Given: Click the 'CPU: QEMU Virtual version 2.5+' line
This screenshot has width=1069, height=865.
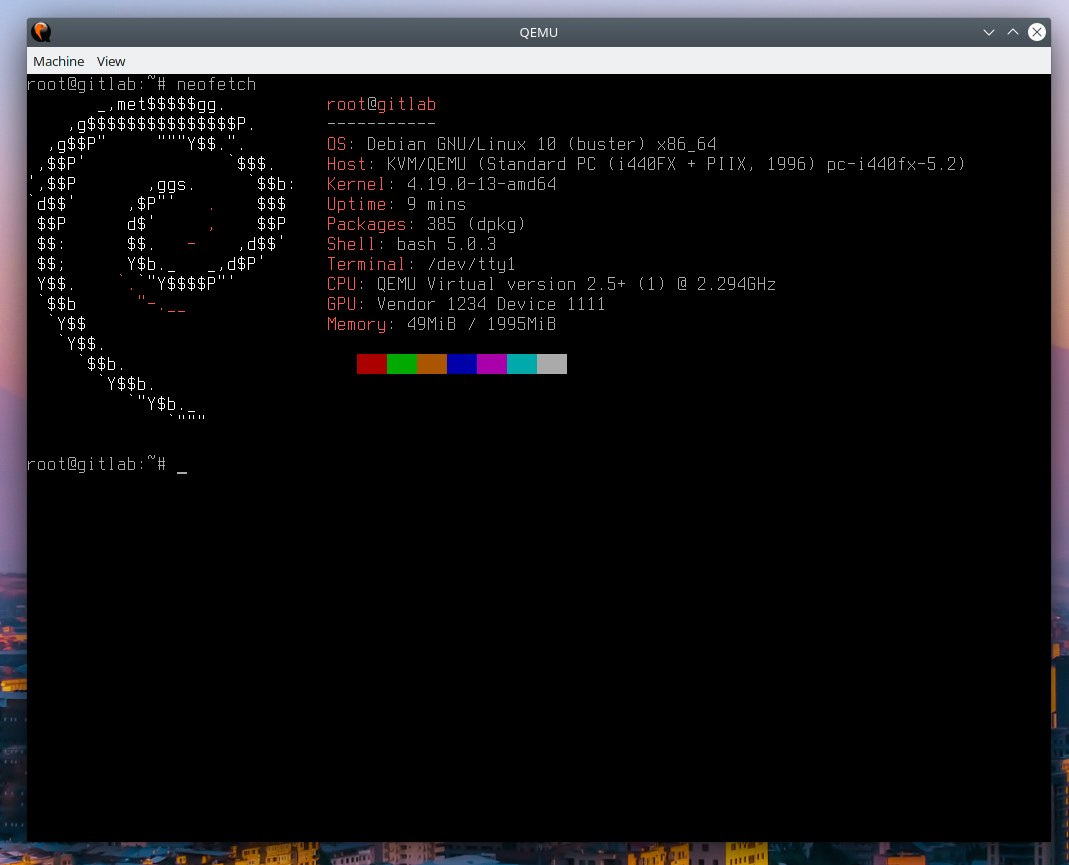Looking at the screenshot, I should 551,284.
